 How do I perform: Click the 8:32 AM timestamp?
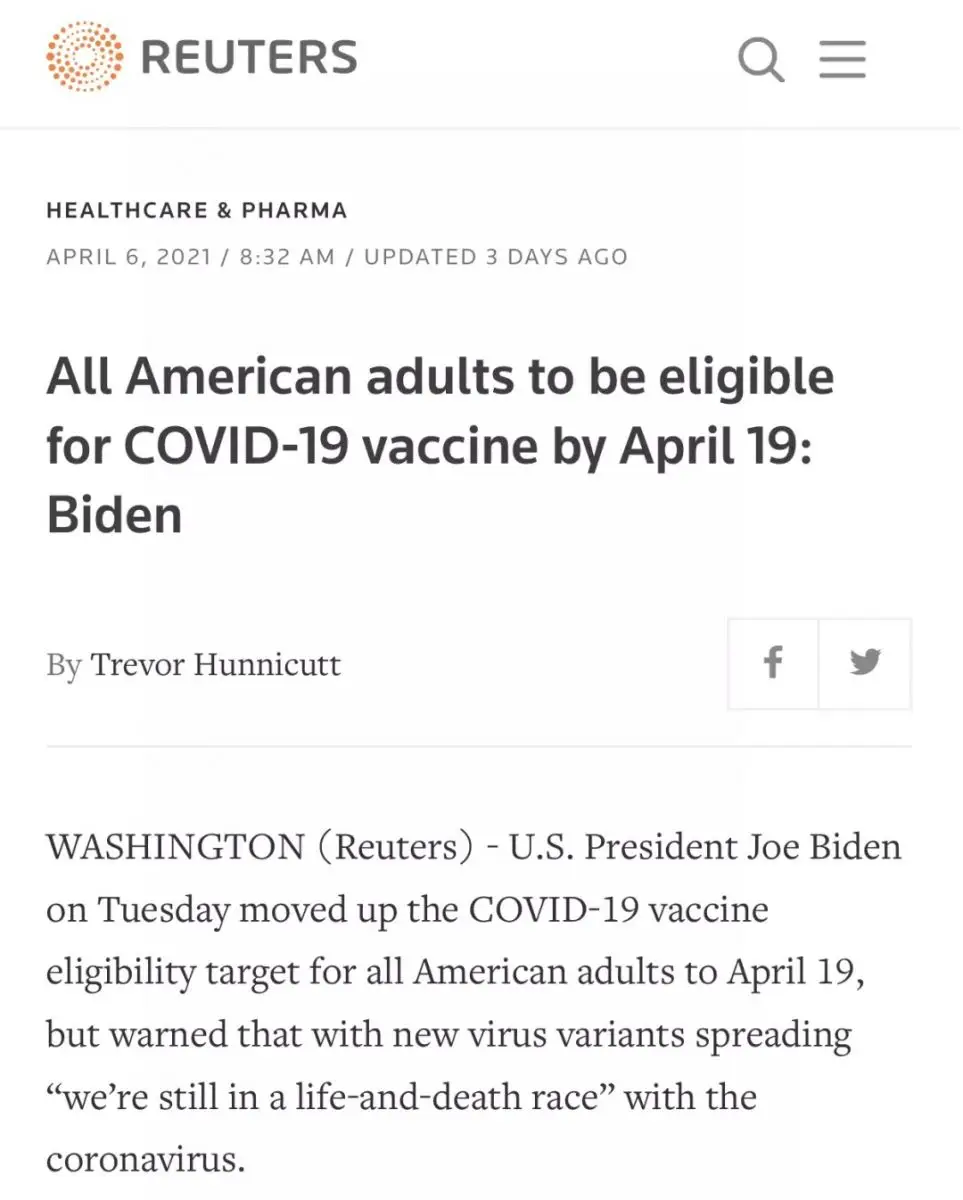pos(288,257)
